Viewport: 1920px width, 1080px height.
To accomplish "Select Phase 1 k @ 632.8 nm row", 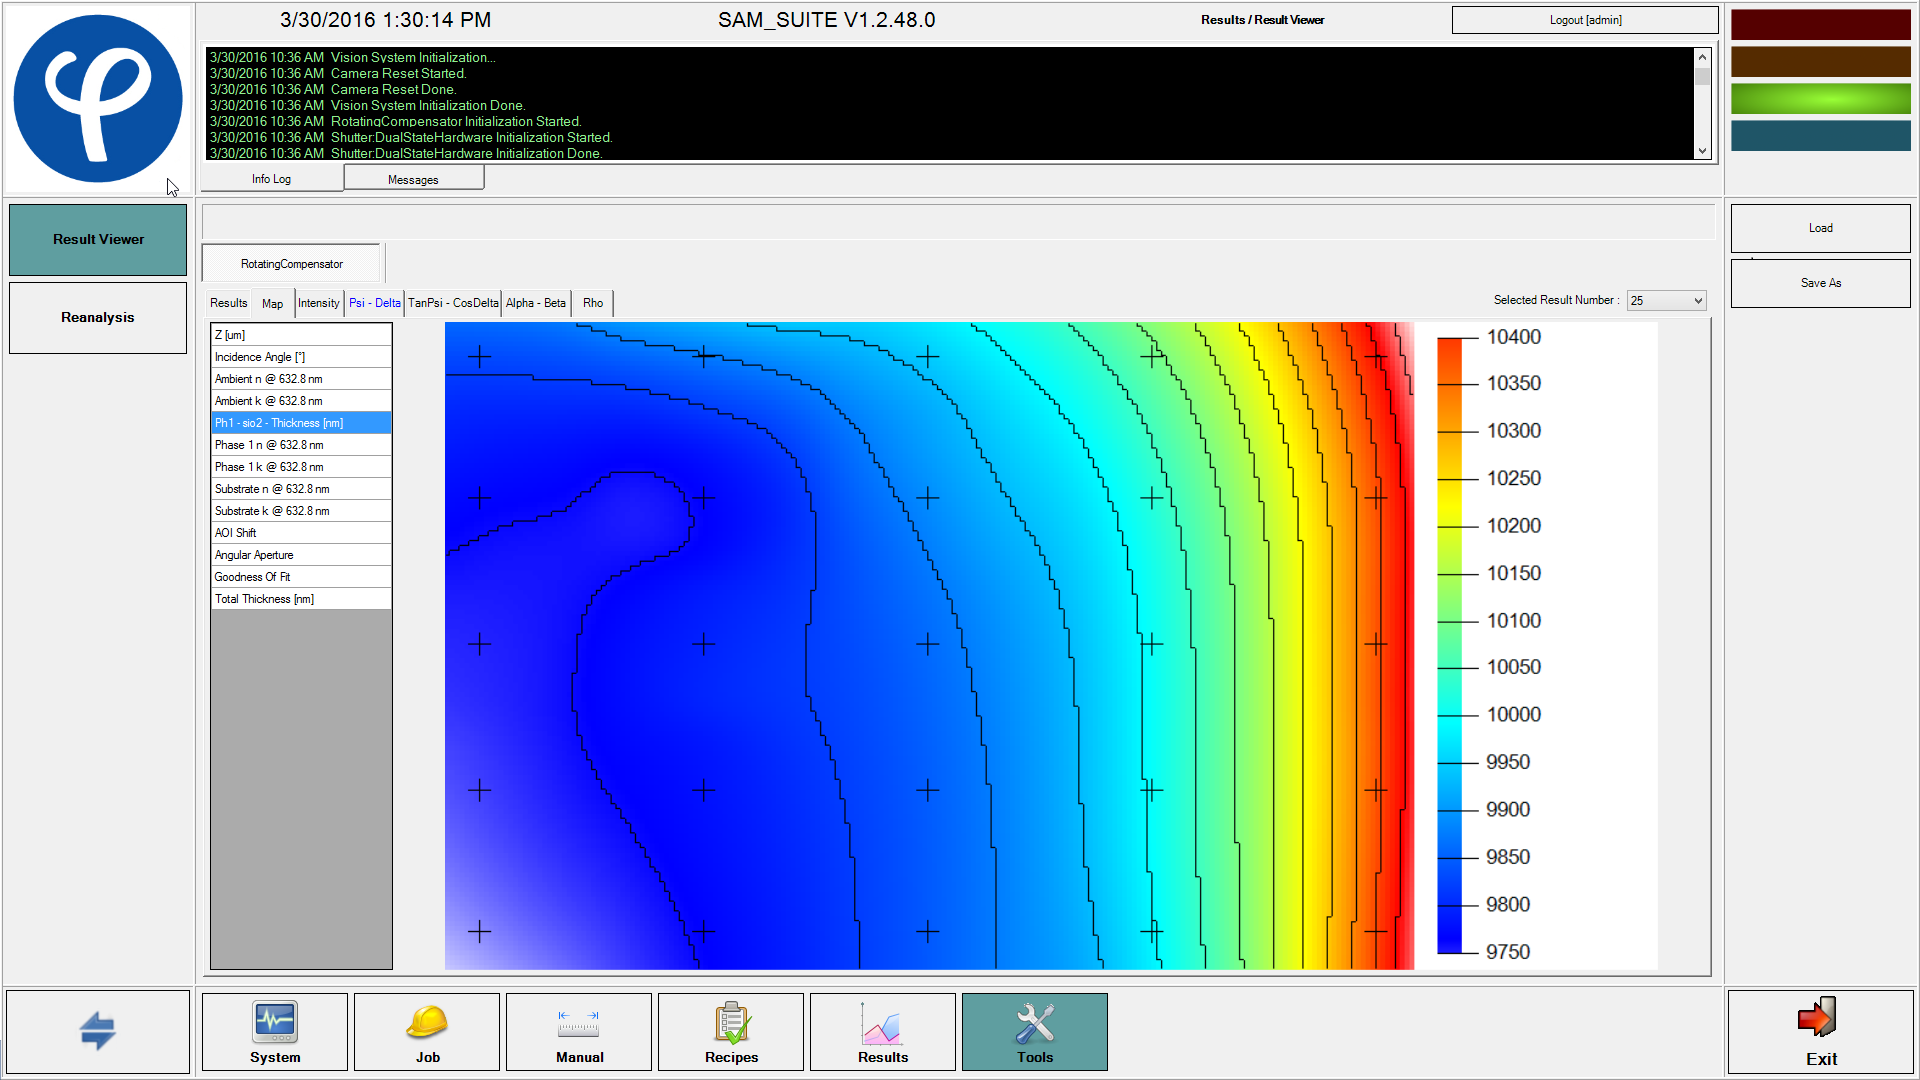I will pyautogui.click(x=301, y=467).
